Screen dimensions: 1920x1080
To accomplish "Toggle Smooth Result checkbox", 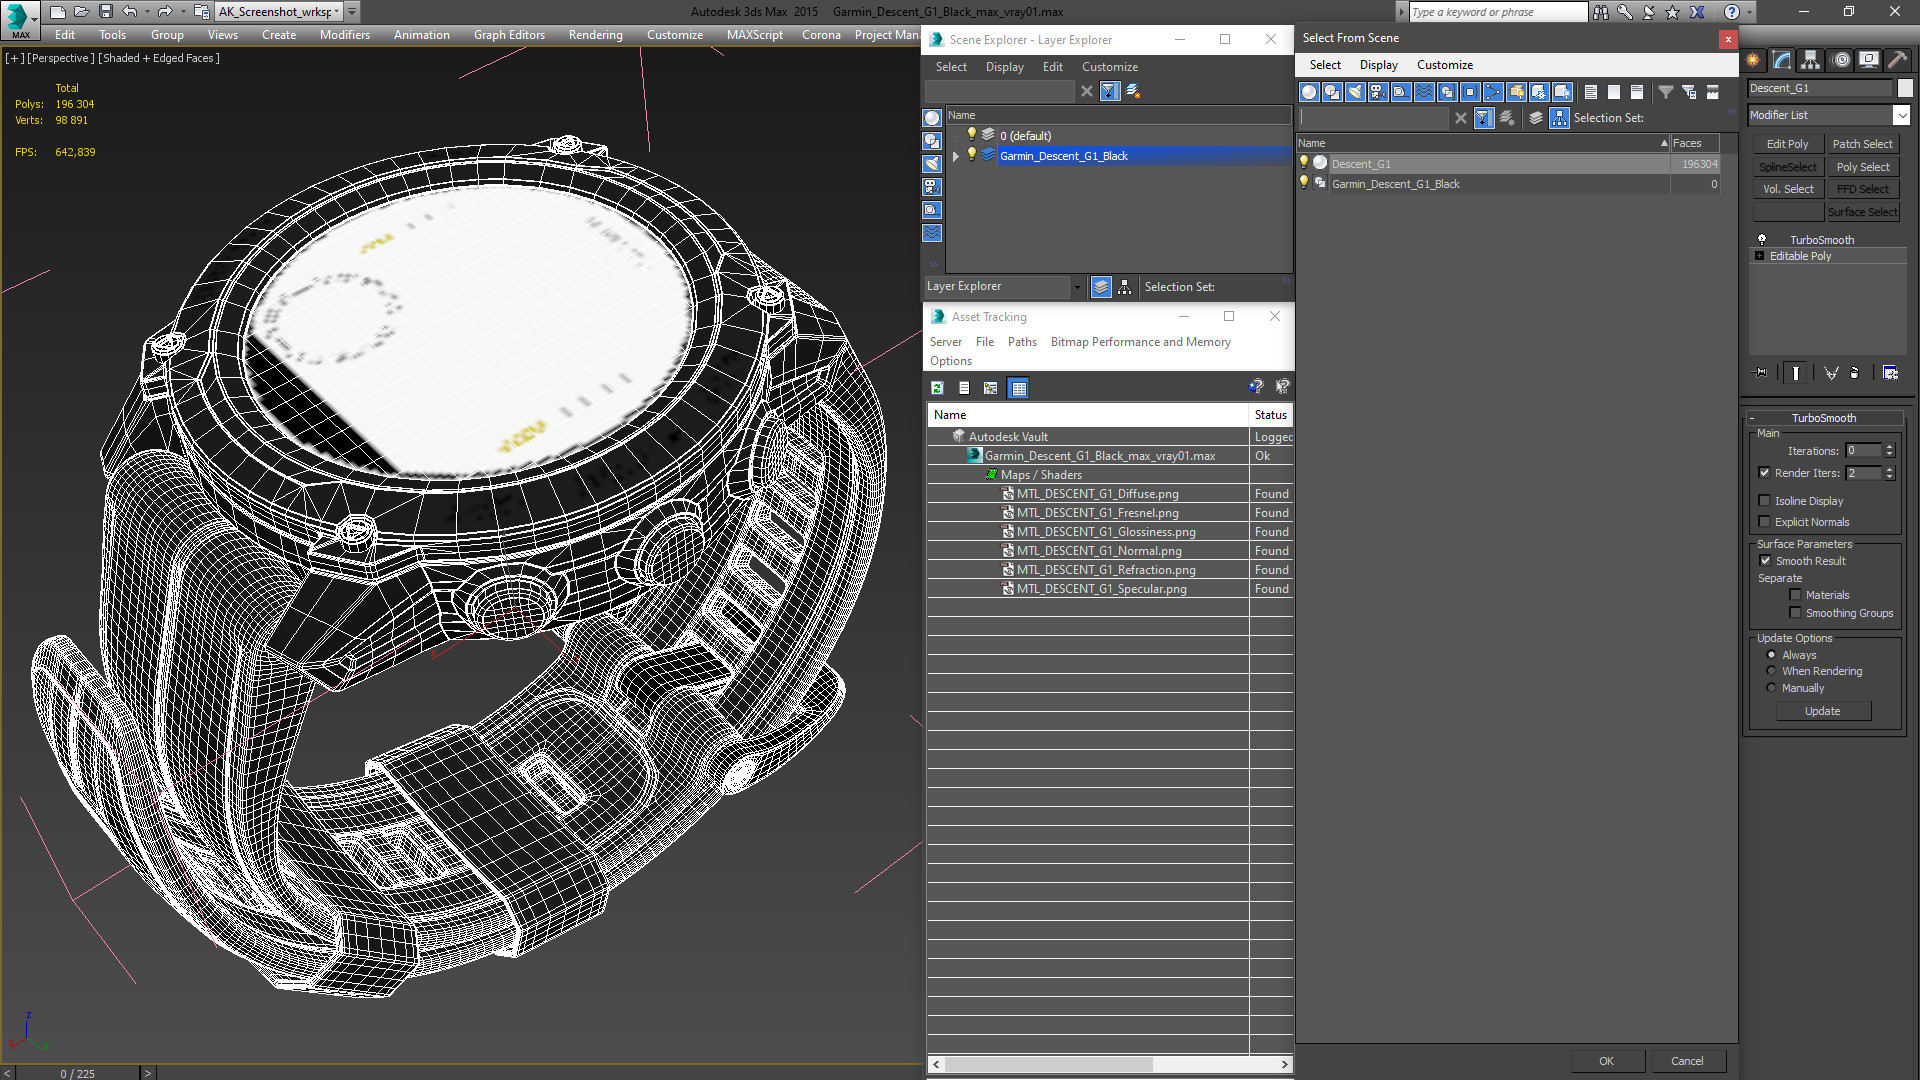I will (1766, 561).
